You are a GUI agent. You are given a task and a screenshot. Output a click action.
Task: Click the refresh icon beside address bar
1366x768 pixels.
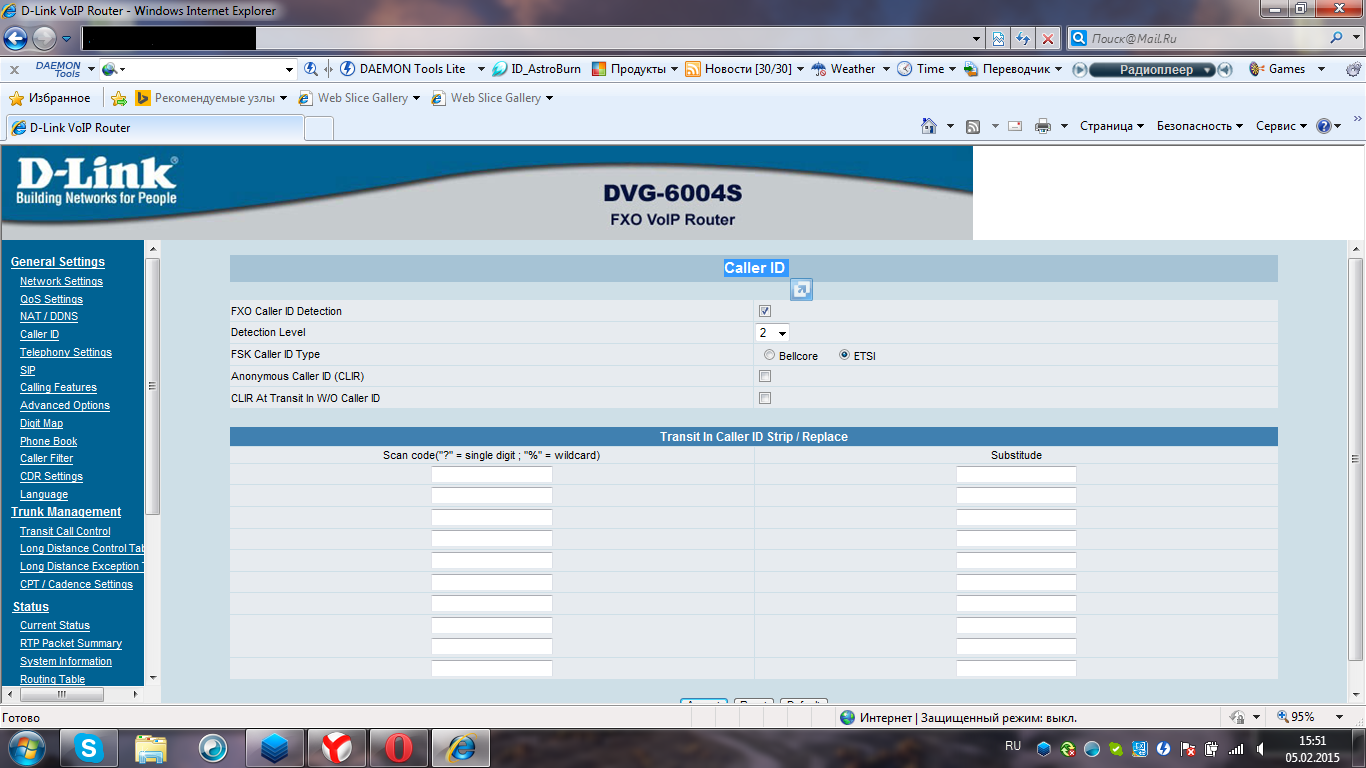point(1022,39)
